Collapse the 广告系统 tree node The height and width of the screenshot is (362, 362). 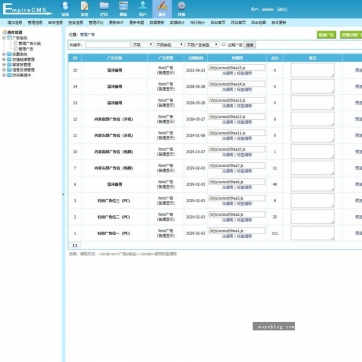point(4,38)
